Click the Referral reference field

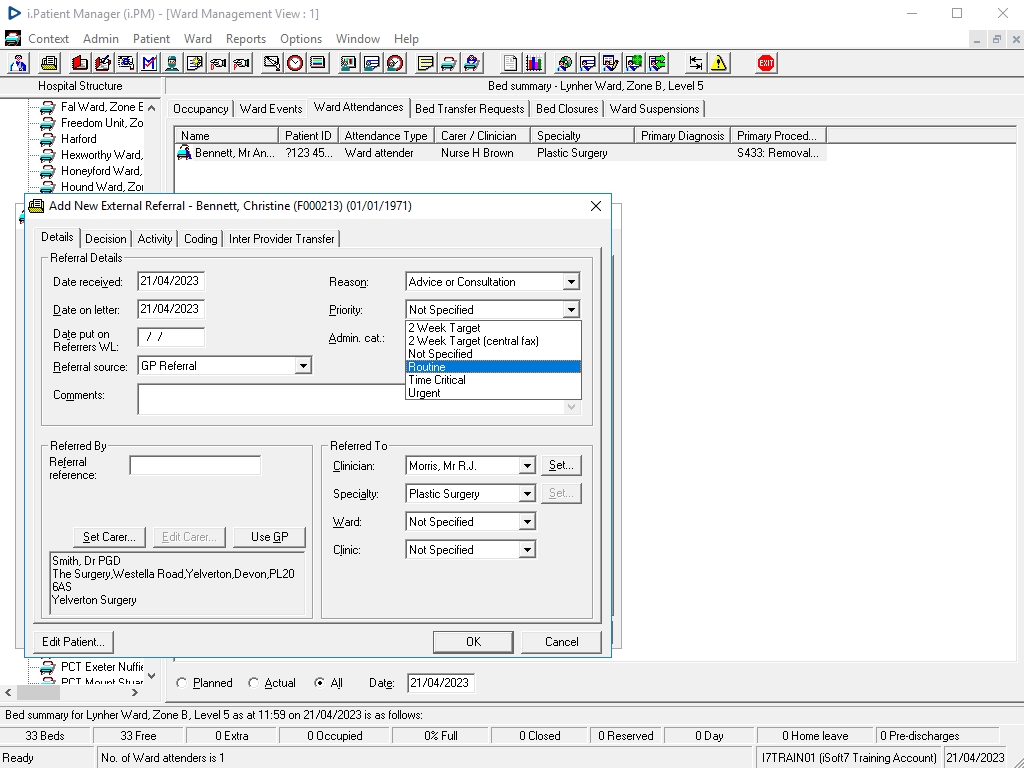coord(195,466)
